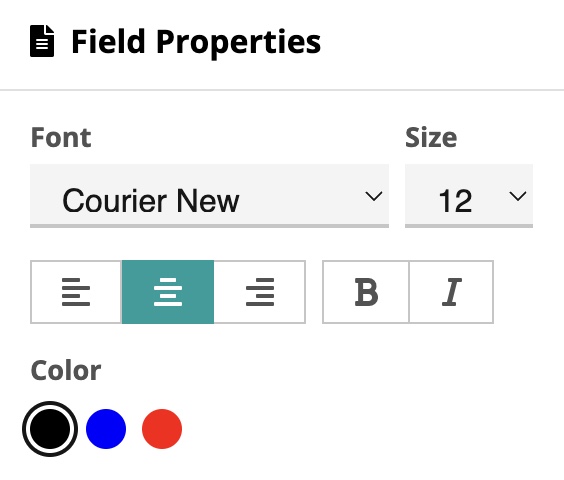
Task: Click the Field Properties heading
Action: tap(196, 42)
